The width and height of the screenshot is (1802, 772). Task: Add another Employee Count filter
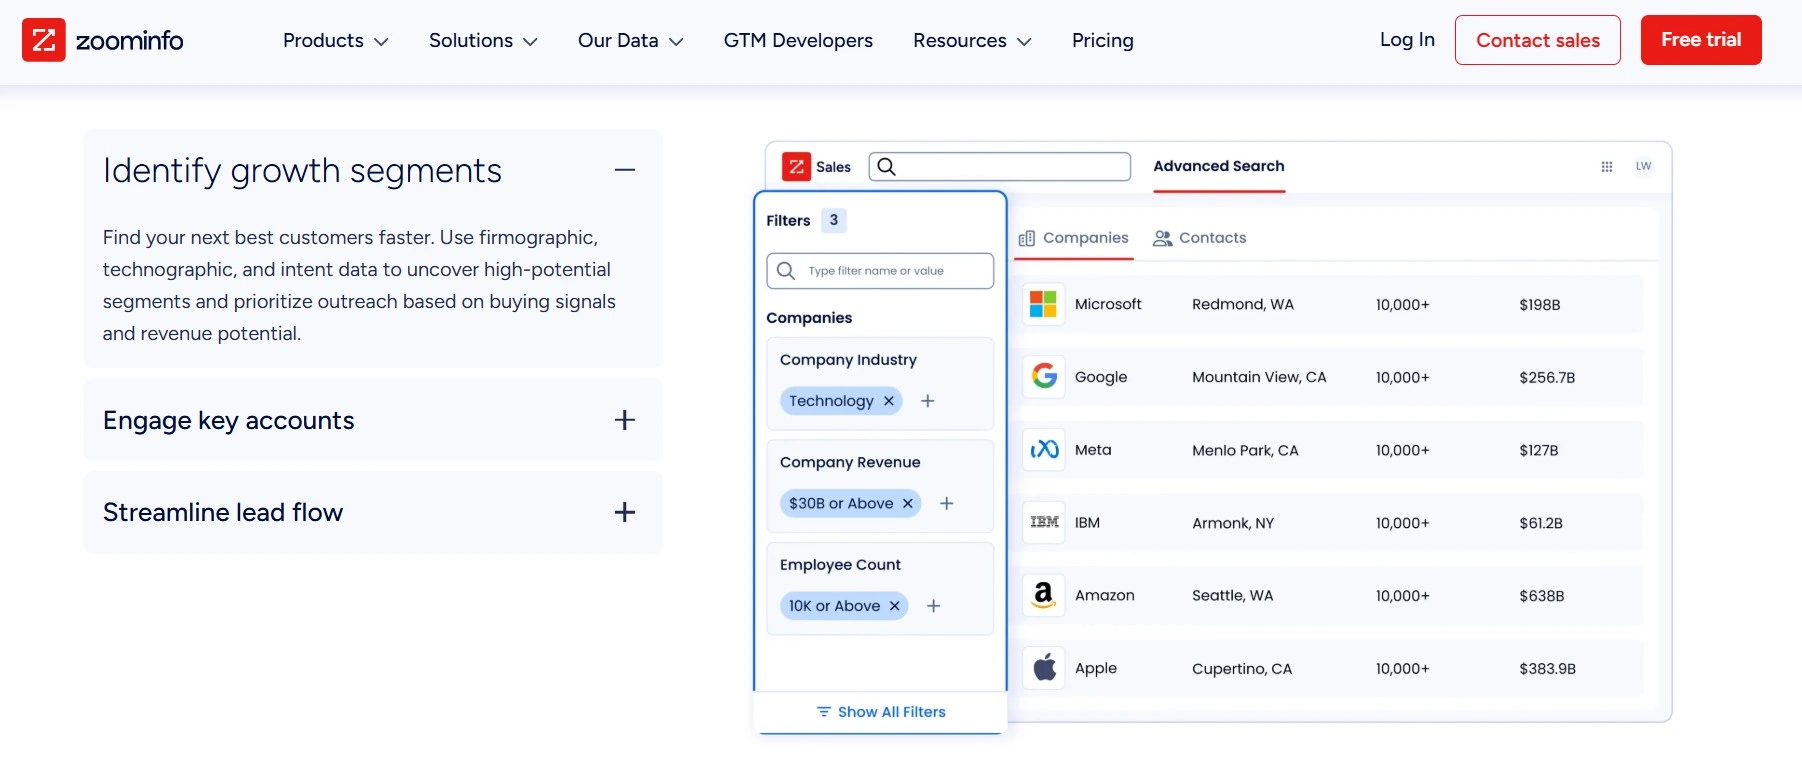[x=934, y=606]
